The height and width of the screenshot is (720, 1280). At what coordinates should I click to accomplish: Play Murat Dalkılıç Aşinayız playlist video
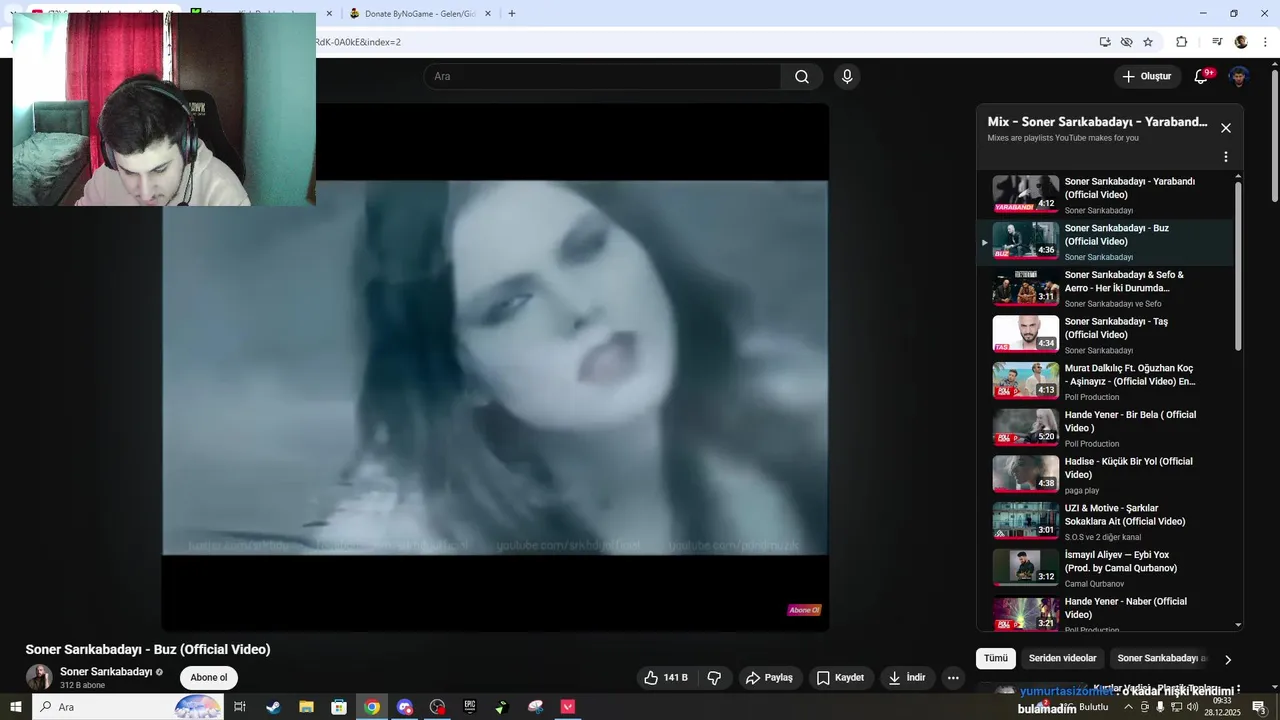[1105, 382]
